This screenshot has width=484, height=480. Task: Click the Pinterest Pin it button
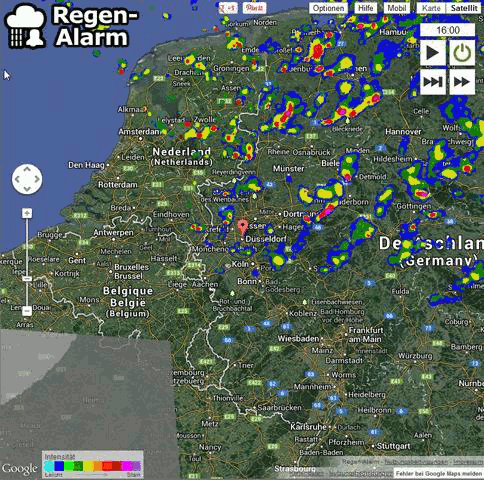(x=254, y=8)
